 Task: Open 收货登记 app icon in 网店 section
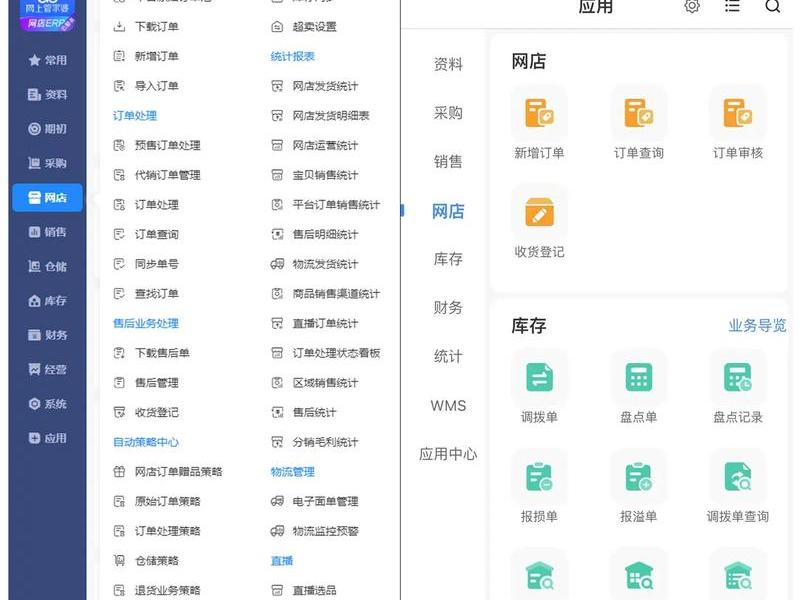pos(539,212)
